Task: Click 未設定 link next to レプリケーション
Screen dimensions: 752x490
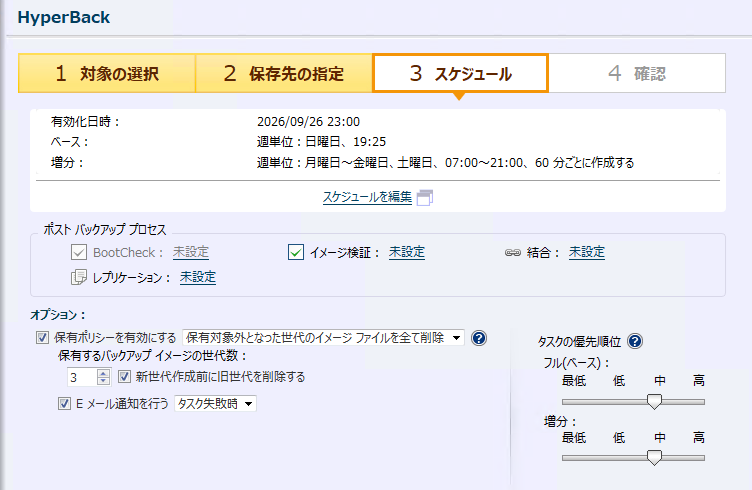Action: tap(198, 277)
